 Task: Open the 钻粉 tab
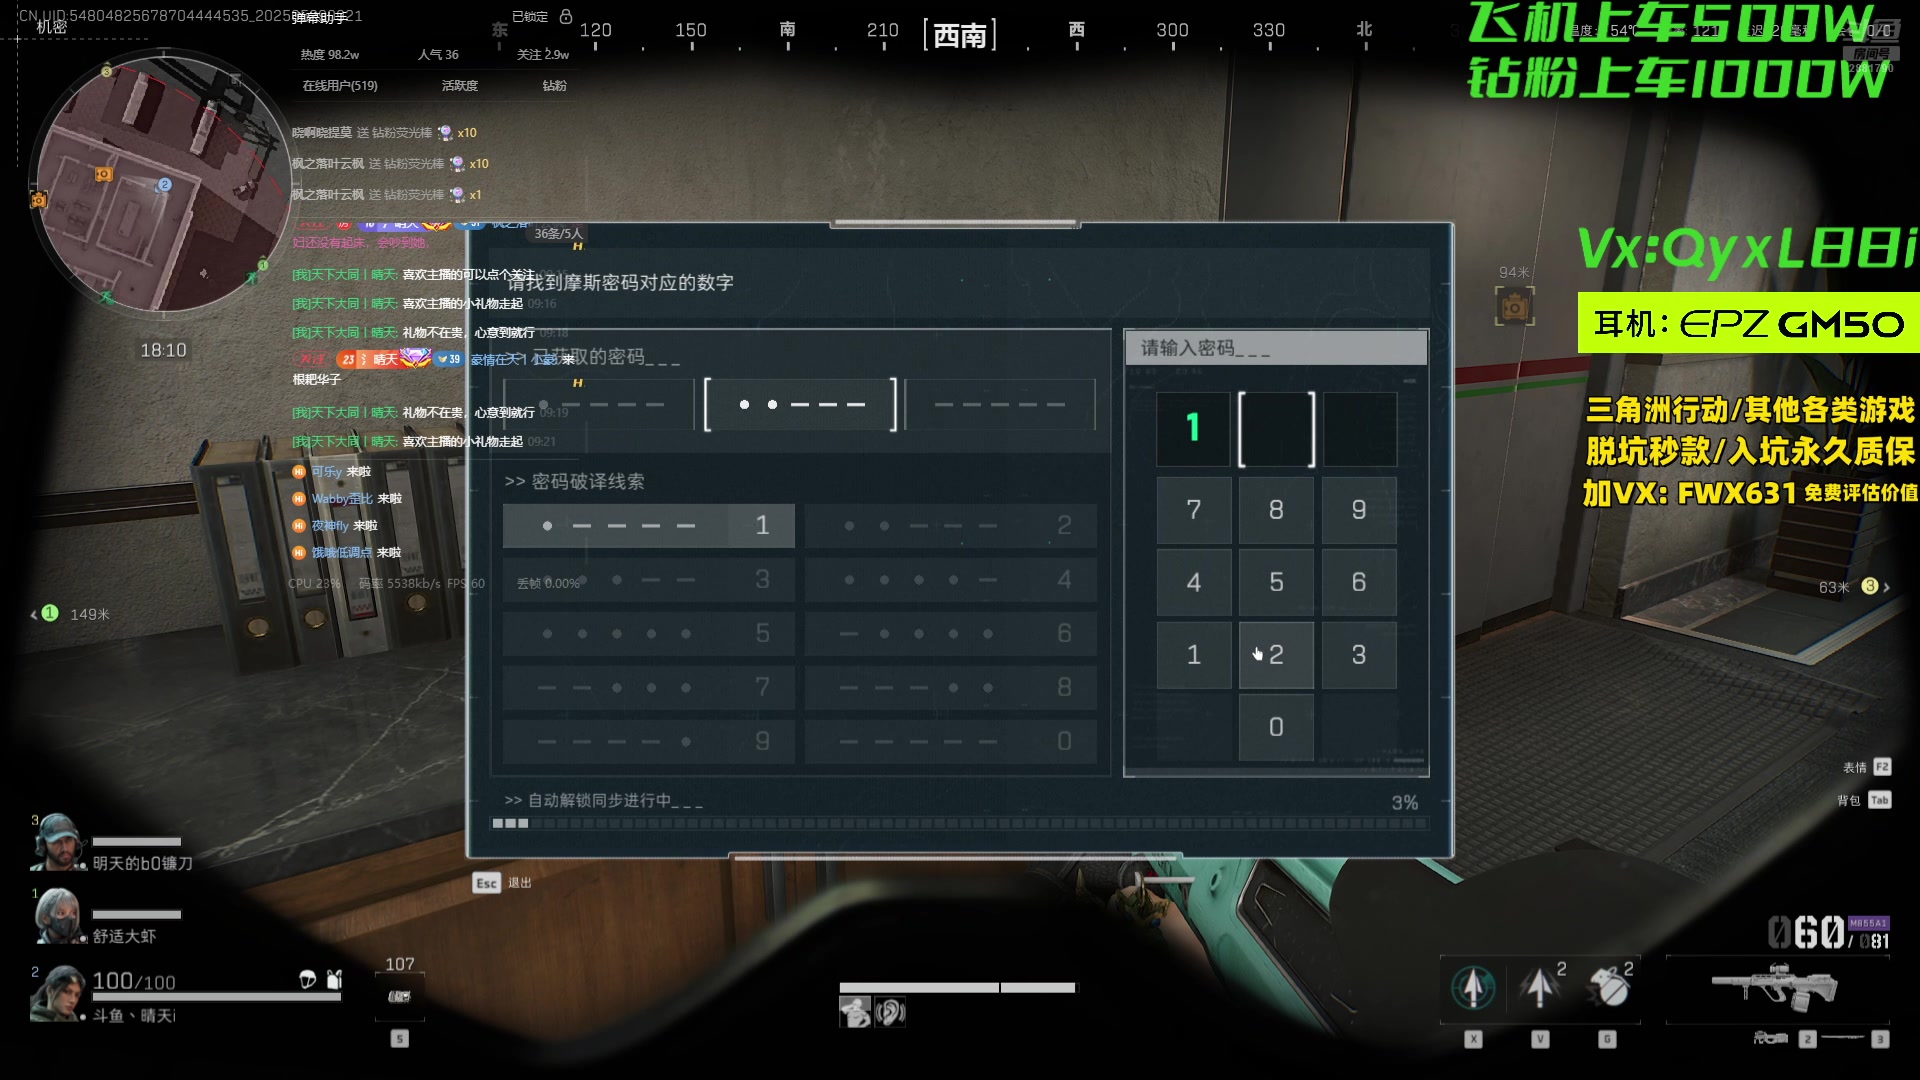[554, 86]
